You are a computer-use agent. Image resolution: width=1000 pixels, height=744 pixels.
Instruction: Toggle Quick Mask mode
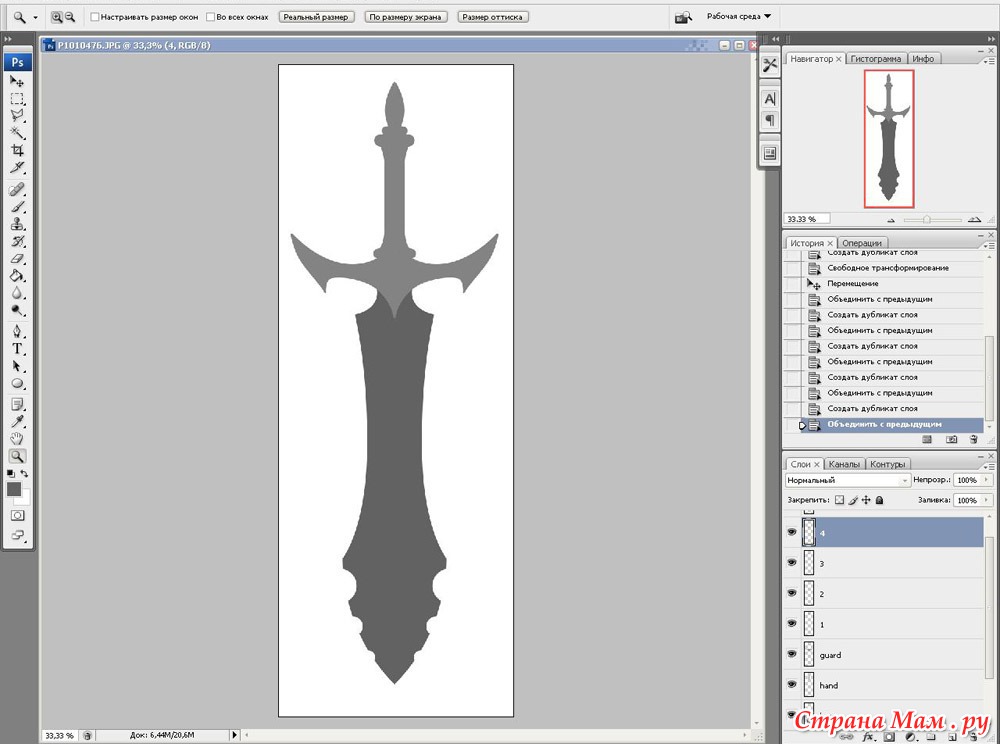coord(17,515)
